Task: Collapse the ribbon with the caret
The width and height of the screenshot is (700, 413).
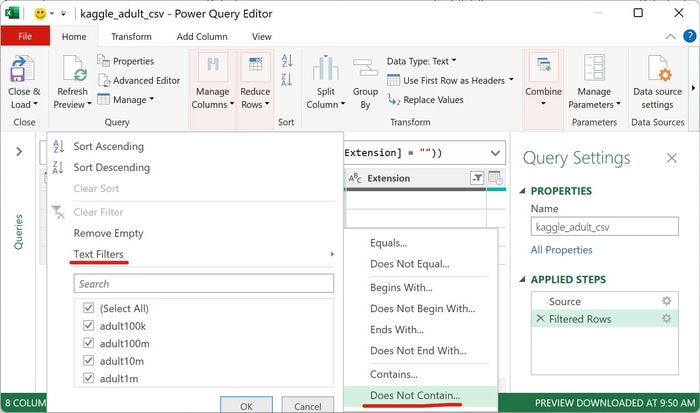Action: [x=670, y=37]
